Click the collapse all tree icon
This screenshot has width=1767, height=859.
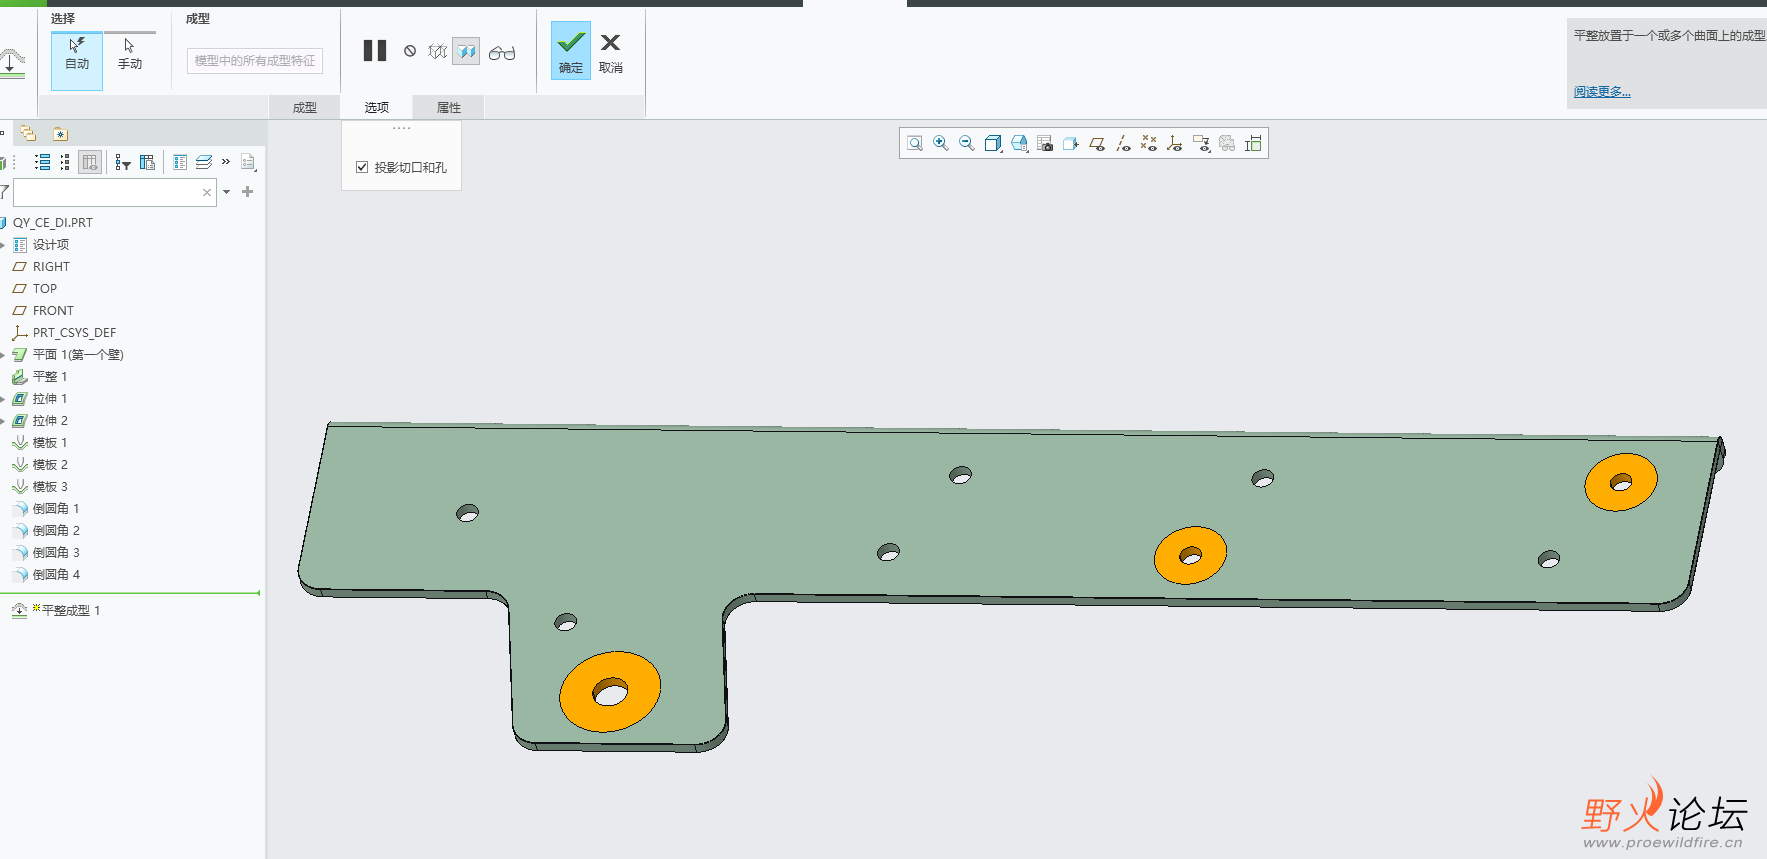click(x=65, y=162)
